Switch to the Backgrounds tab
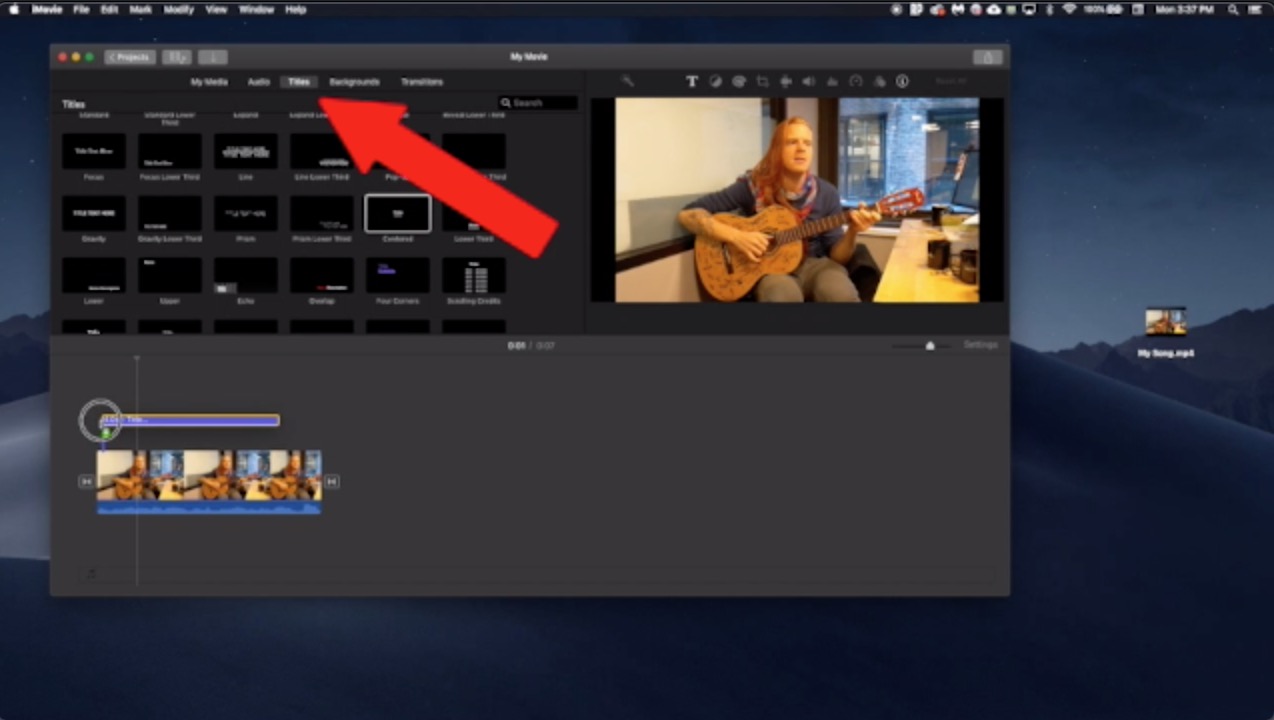This screenshot has width=1274, height=720. click(354, 81)
